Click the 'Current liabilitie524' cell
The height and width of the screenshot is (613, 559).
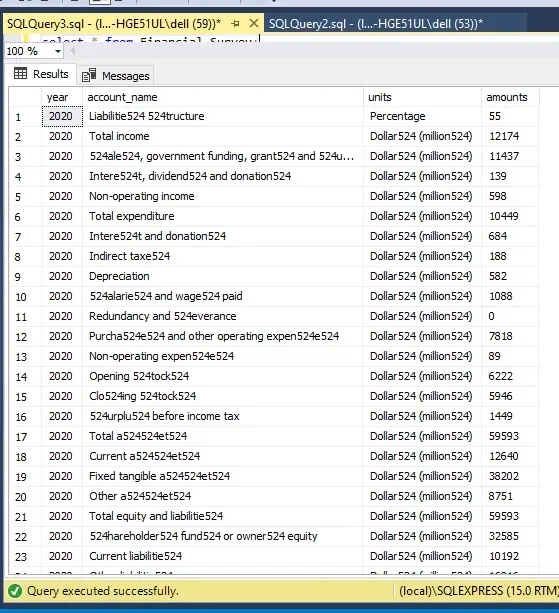223,556
